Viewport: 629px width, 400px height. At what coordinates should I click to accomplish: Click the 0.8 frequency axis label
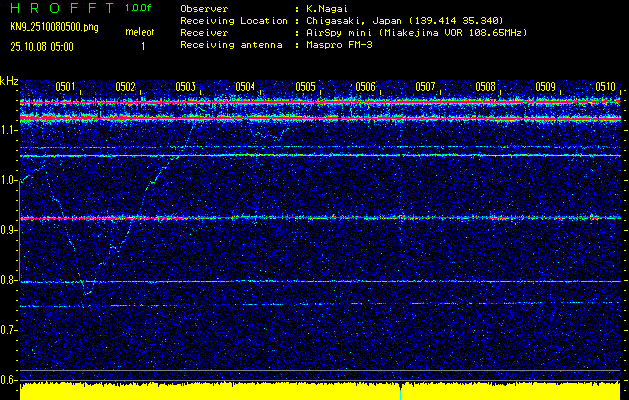9,281
